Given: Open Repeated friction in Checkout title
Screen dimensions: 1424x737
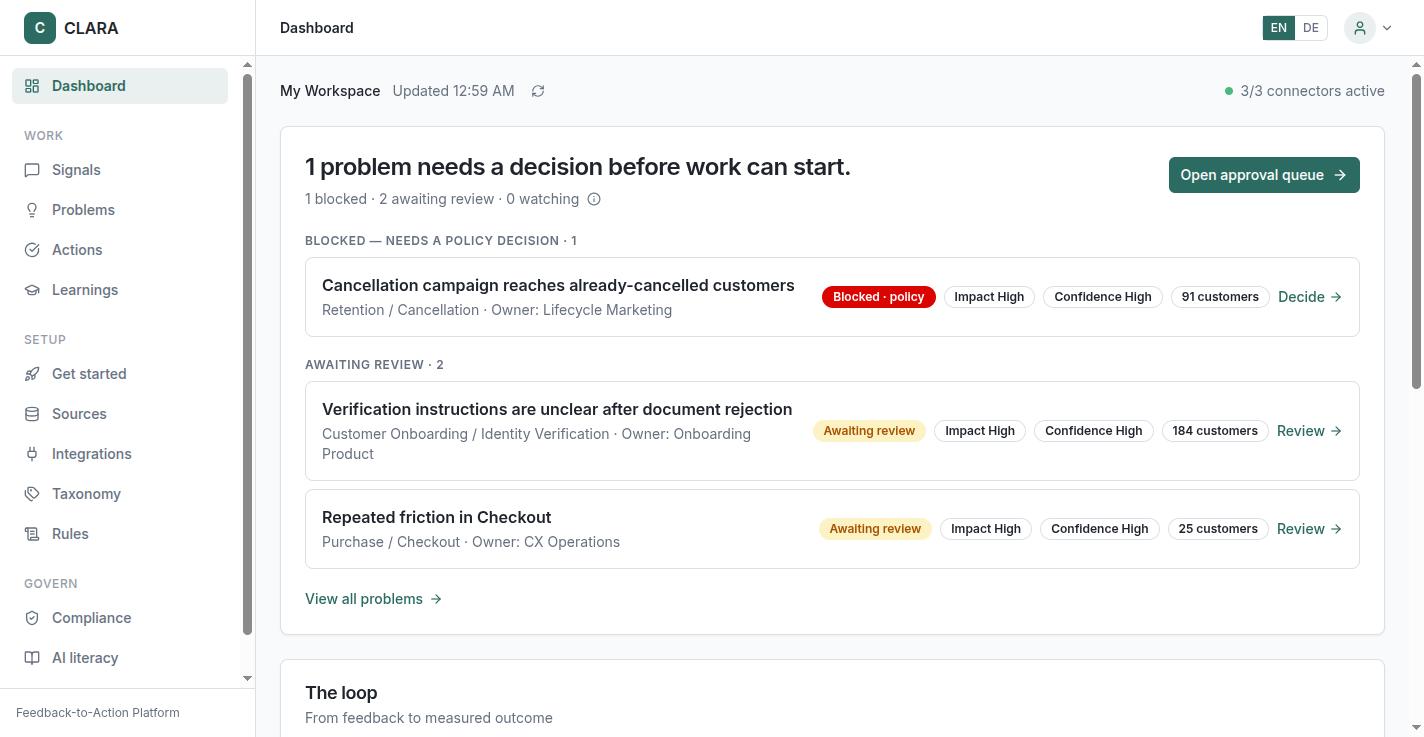Looking at the screenshot, I should point(436,517).
